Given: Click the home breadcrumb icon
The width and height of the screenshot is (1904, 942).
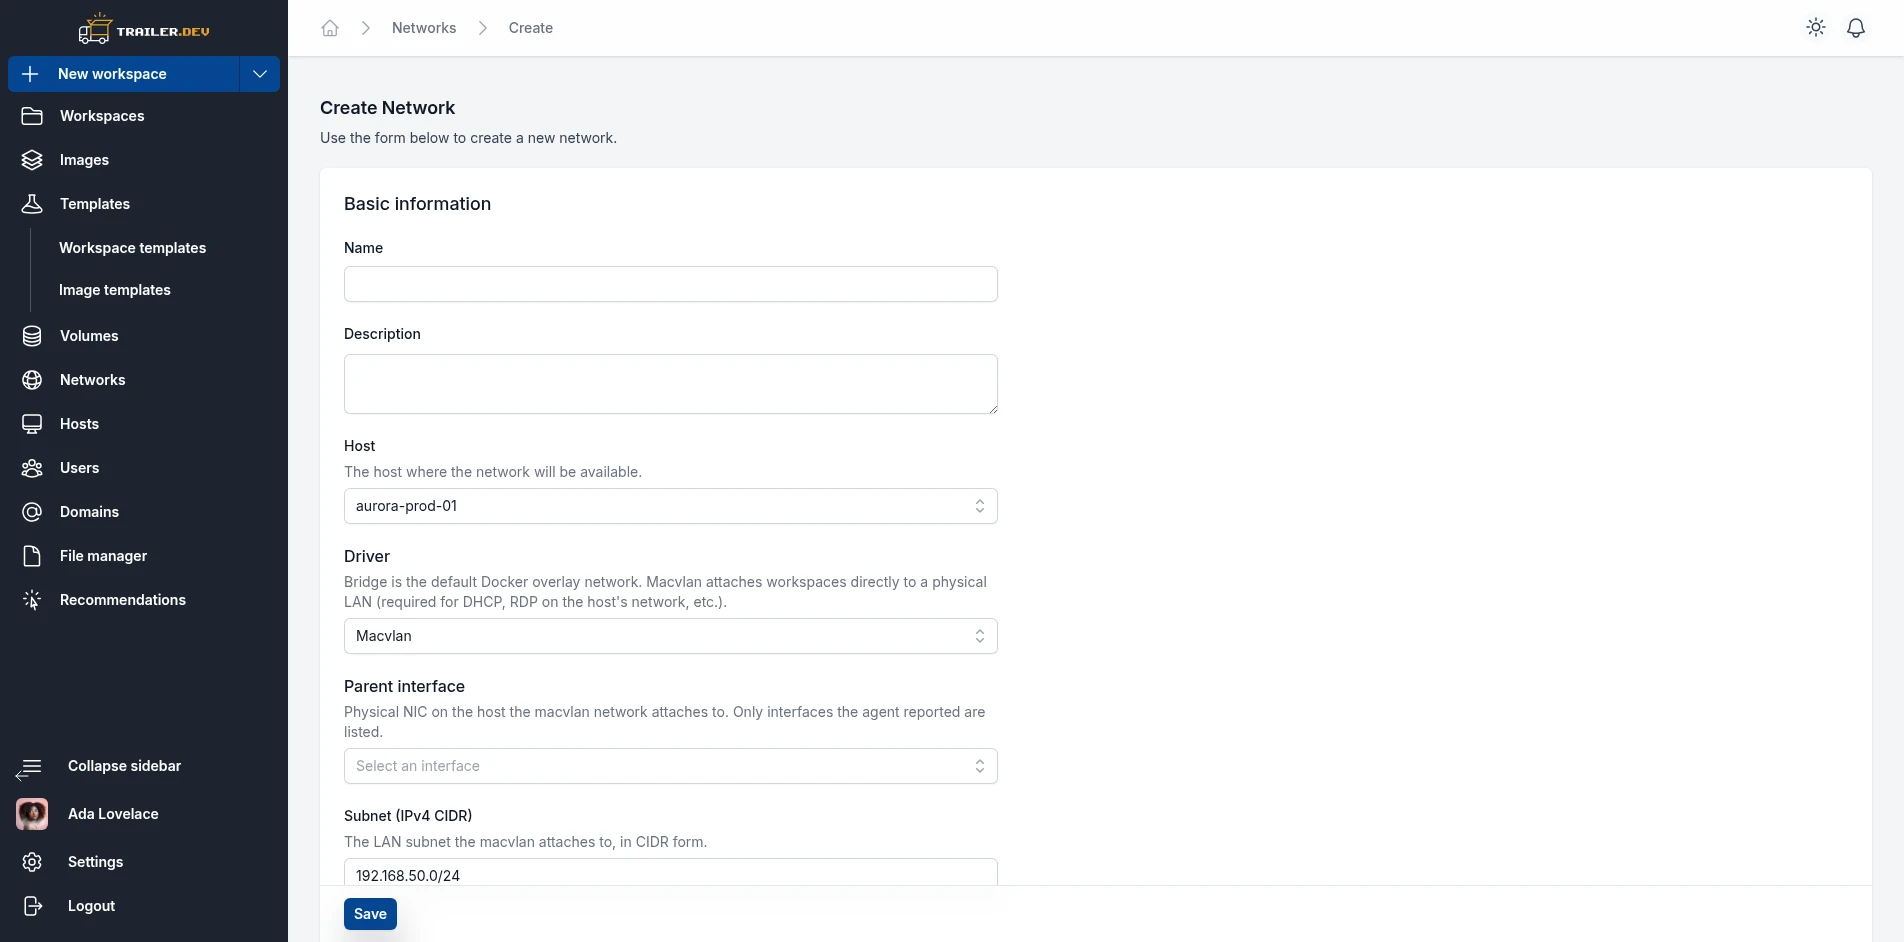Looking at the screenshot, I should [330, 28].
